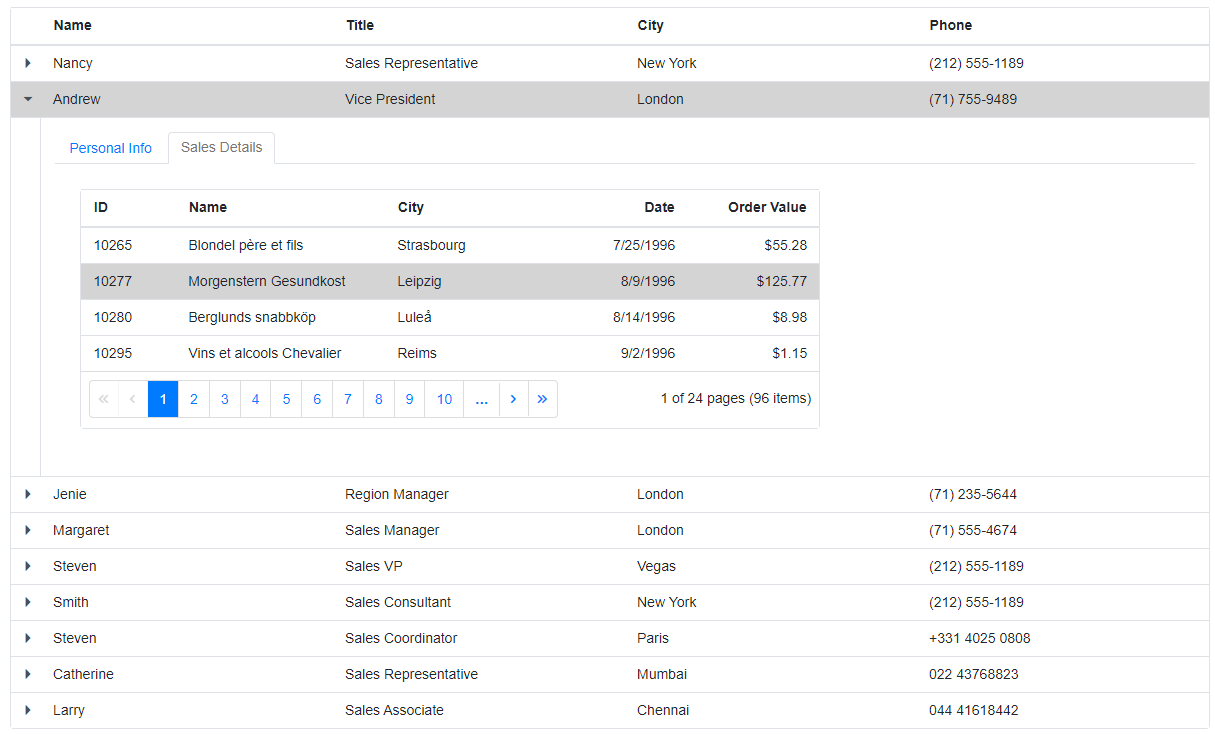Click the first page pager arrow

[103, 399]
